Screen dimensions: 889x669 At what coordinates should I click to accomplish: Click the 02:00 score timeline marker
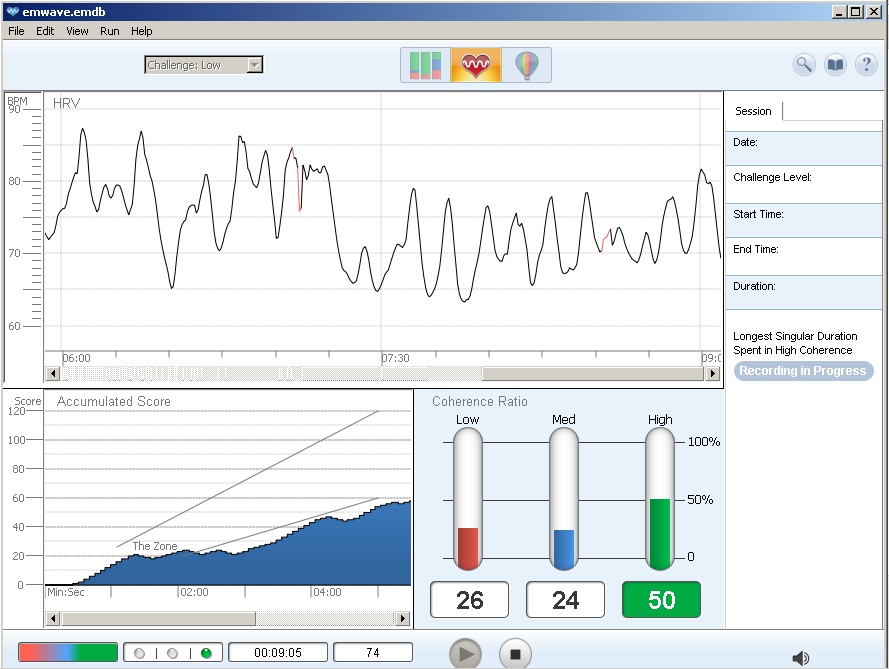point(194,592)
